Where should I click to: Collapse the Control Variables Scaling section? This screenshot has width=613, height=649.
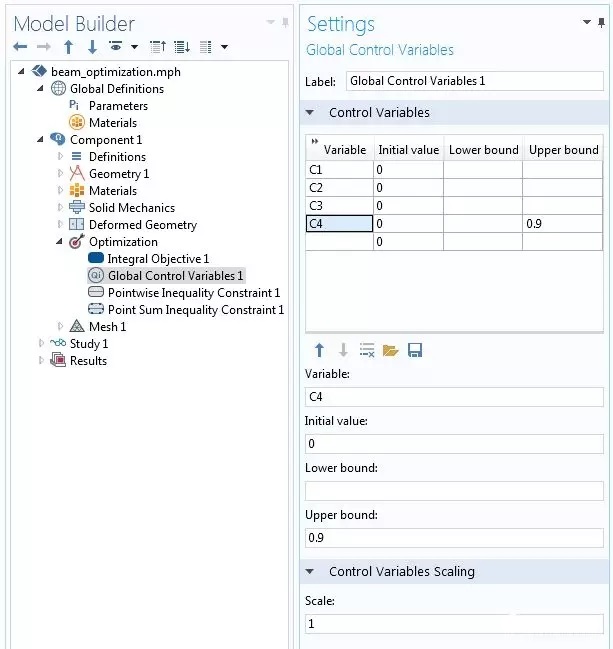[x=310, y=572]
